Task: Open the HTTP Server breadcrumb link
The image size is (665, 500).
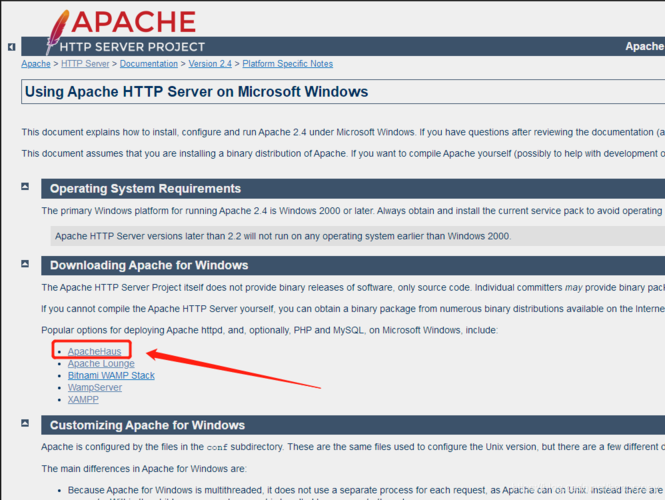Action: [x=85, y=64]
